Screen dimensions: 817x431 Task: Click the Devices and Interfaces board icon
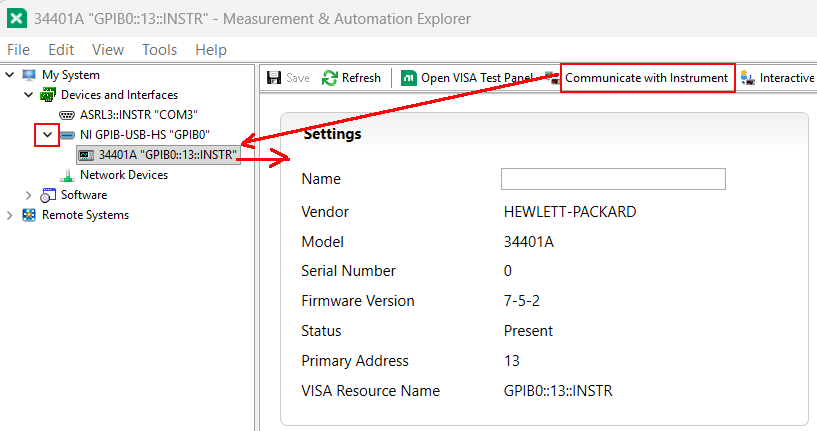pyautogui.click(x=48, y=95)
